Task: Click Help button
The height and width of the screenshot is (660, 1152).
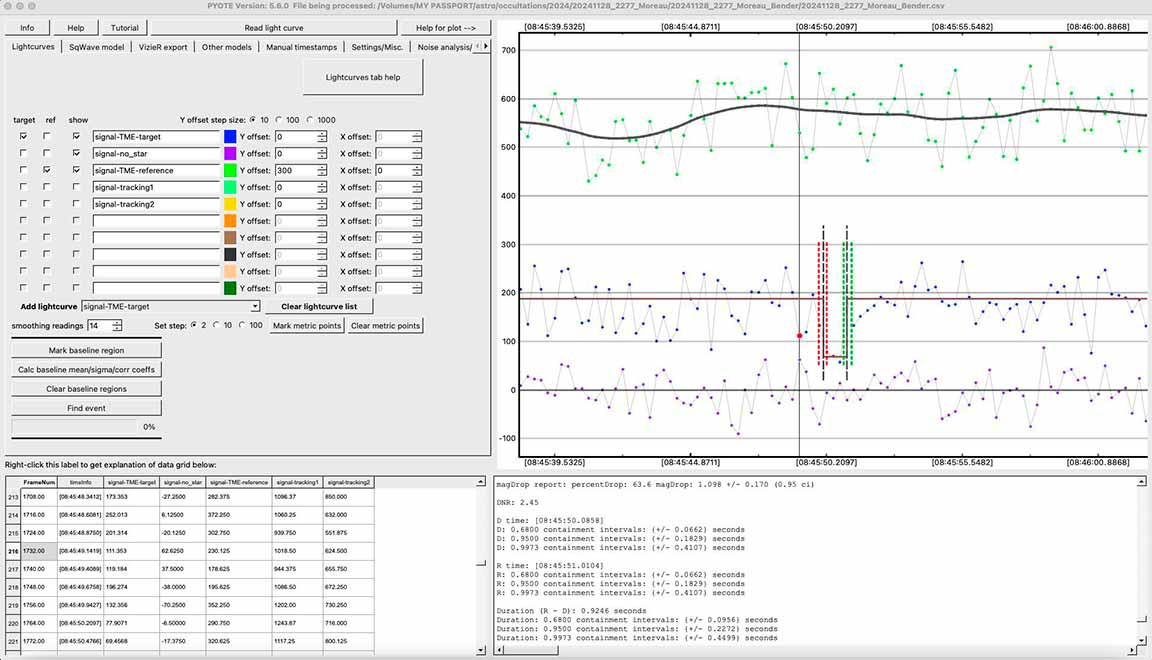Action: tap(76, 28)
